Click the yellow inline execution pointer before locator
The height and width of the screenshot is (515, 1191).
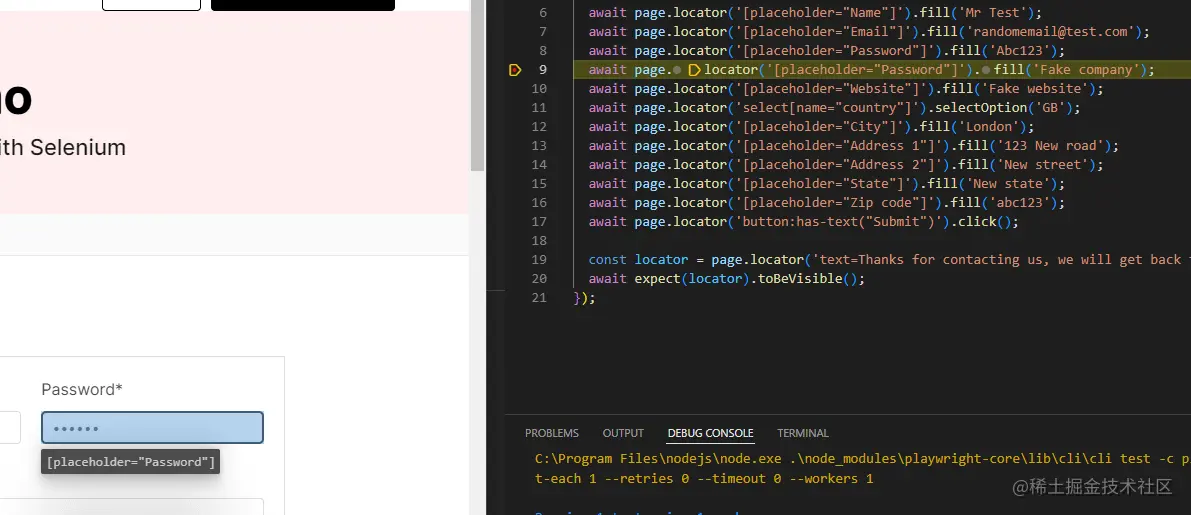(x=693, y=70)
